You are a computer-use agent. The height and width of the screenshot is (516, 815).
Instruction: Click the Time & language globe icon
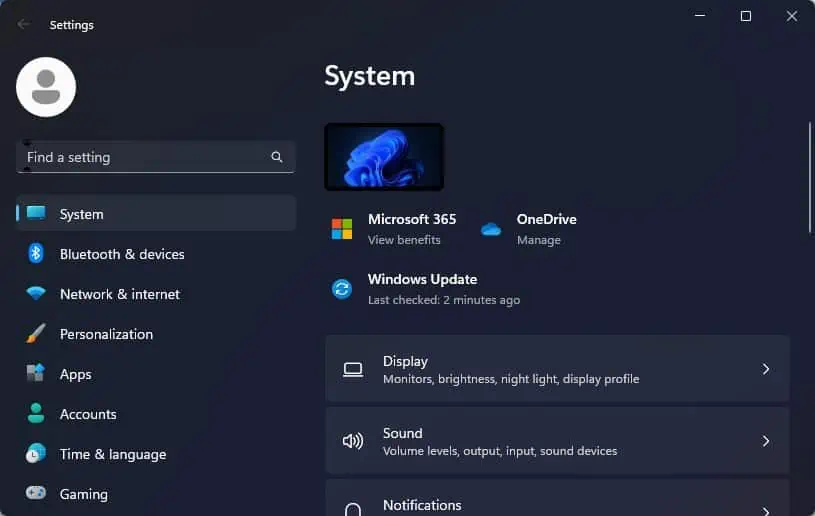coord(36,453)
